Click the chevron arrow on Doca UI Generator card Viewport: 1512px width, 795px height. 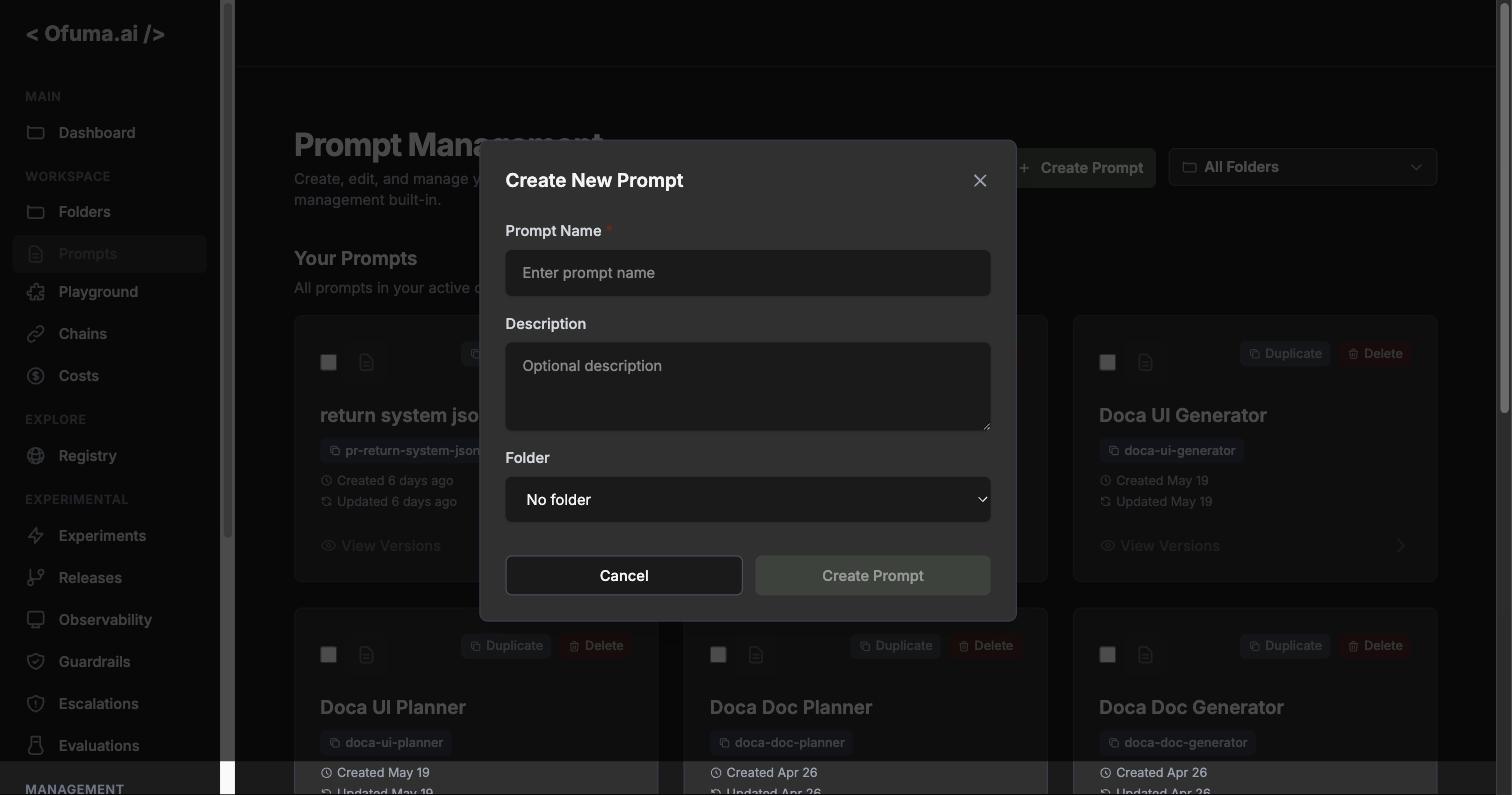pos(1401,546)
